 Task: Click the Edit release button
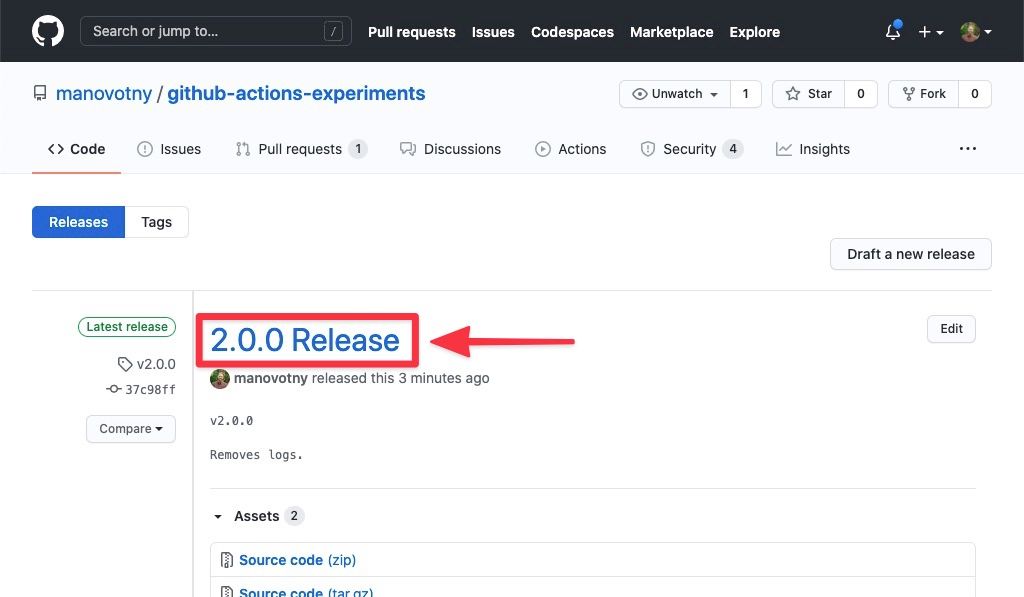click(x=951, y=329)
